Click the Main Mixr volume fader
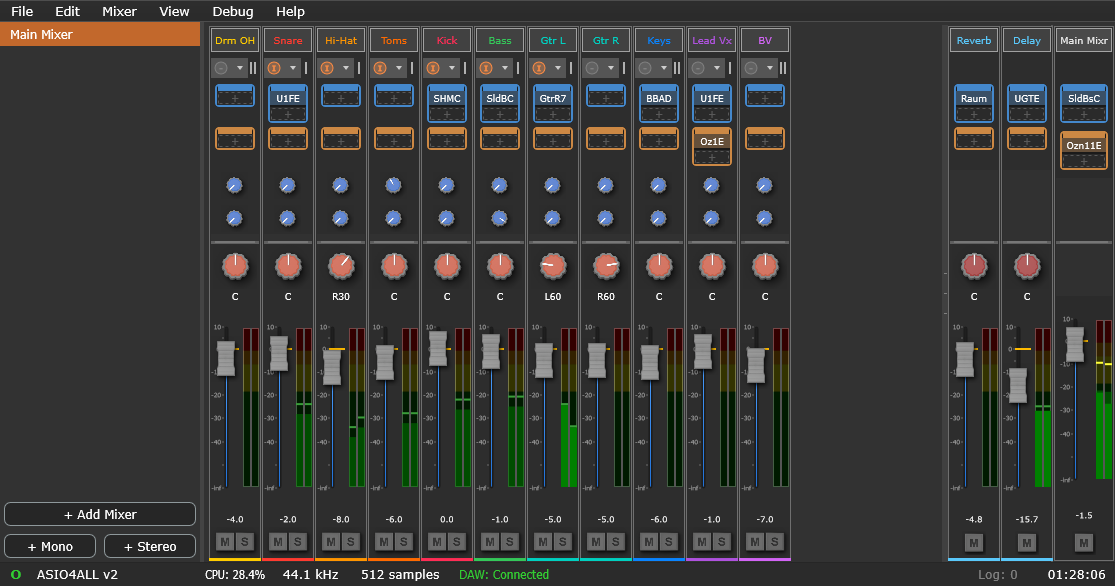Viewport: 1115px width, 586px height. 1074,345
